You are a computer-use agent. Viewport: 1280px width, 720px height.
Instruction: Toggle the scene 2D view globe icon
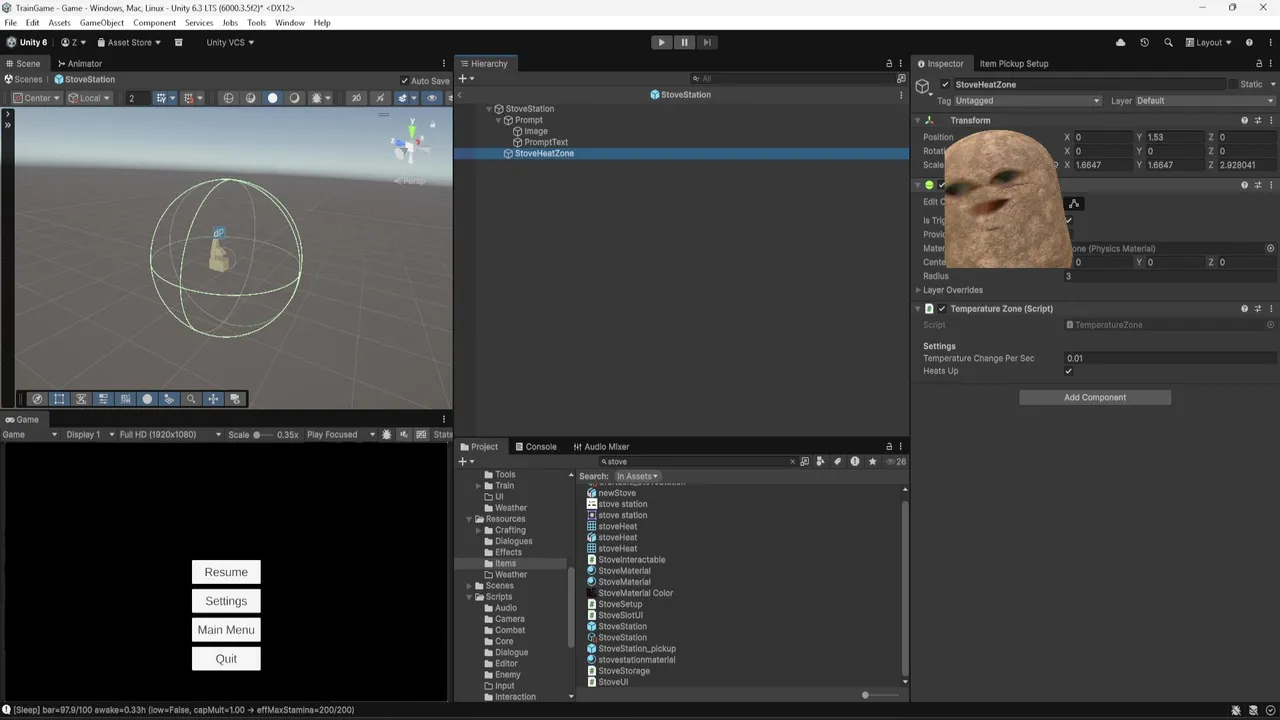click(x=228, y=98)
